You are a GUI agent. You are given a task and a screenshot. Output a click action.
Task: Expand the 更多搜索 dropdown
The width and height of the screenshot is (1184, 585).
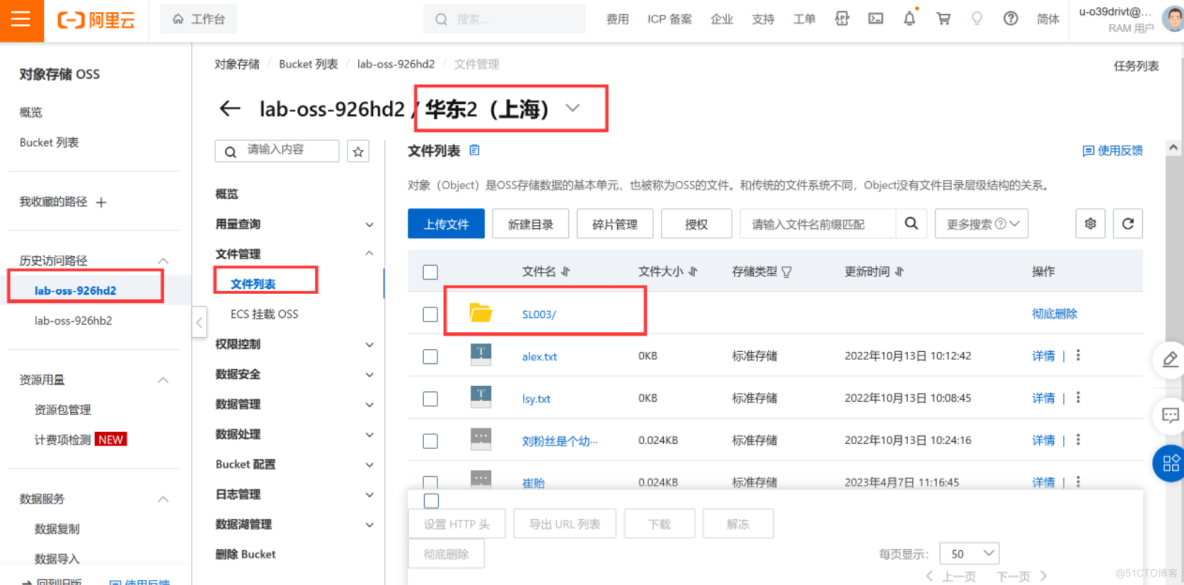981,224
